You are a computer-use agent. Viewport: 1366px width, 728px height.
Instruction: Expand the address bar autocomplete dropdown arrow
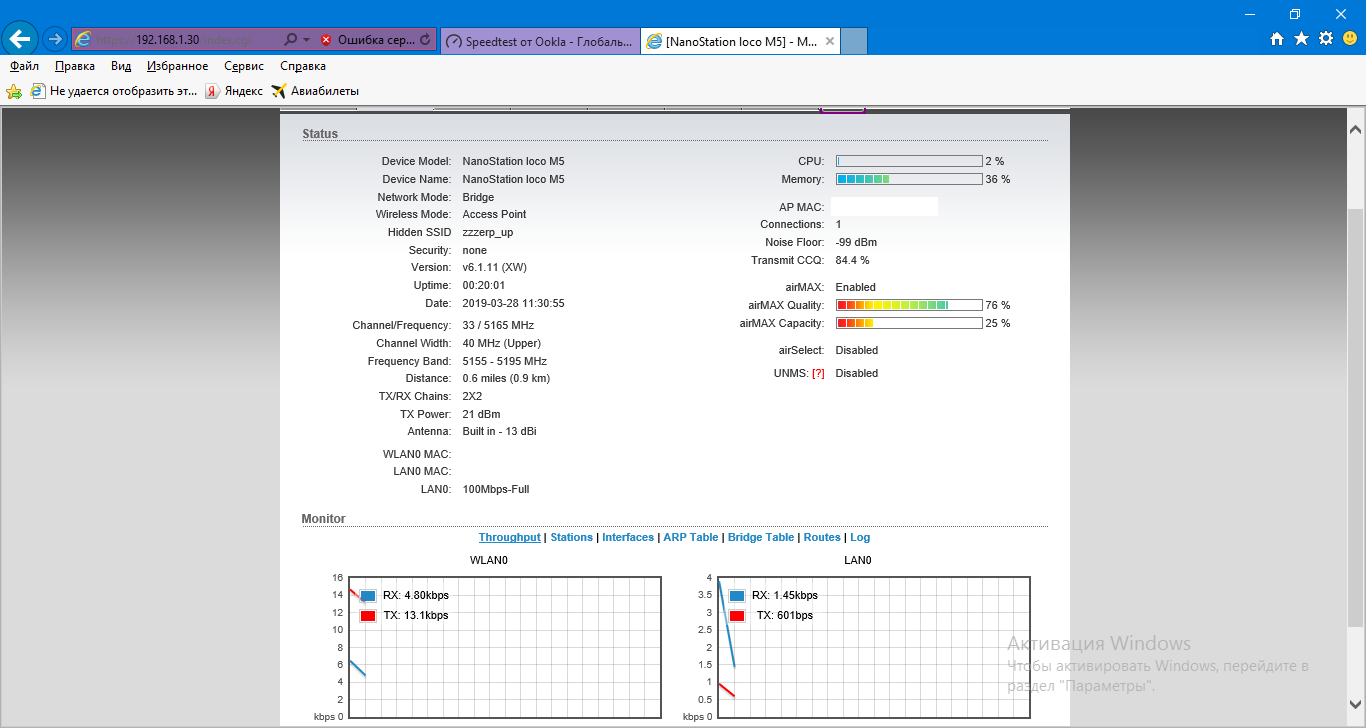pos(305,40)
